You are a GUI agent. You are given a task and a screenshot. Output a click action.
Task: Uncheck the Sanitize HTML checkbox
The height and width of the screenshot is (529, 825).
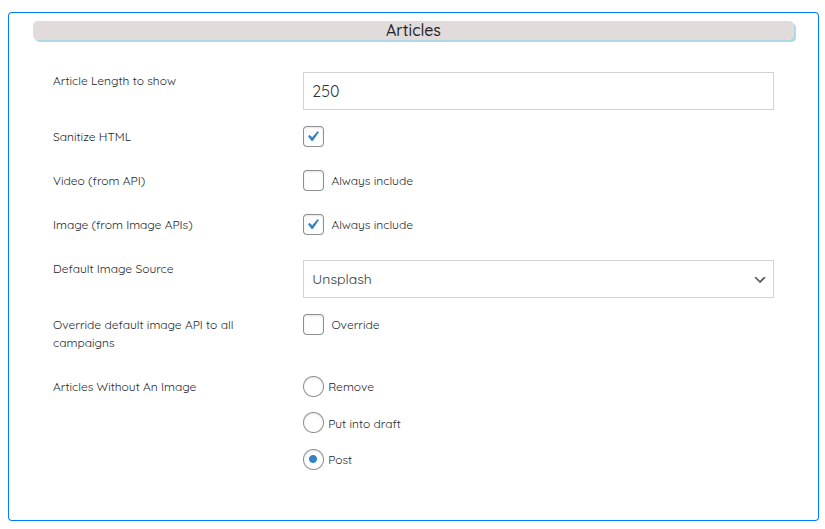pos(313,136)
